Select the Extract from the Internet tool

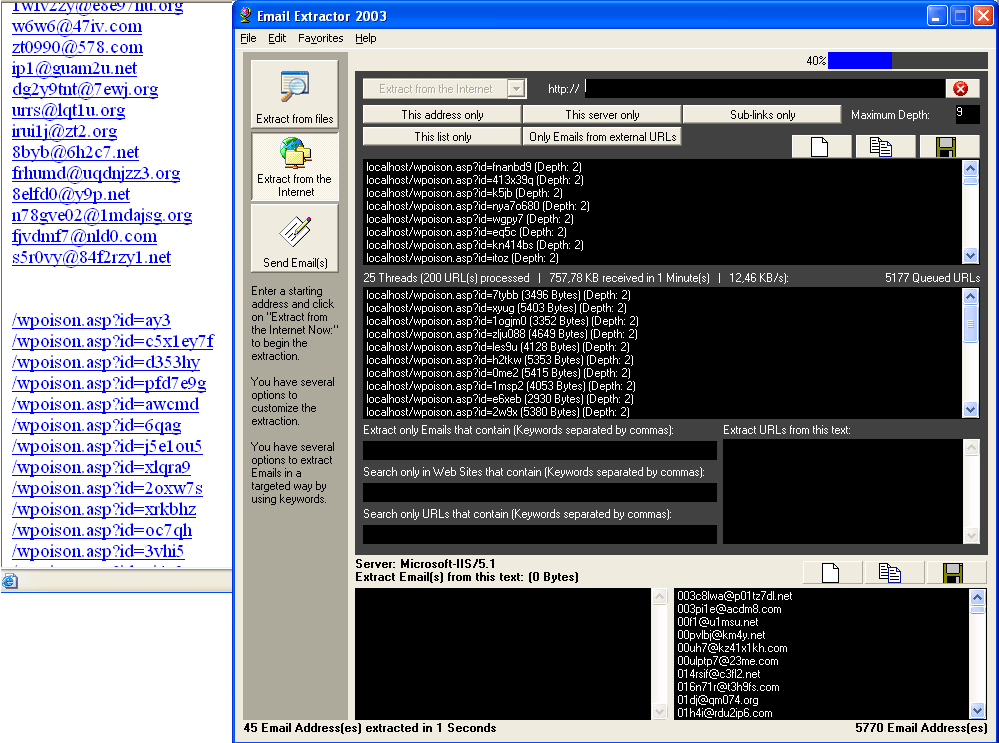[x=294, y=167]
